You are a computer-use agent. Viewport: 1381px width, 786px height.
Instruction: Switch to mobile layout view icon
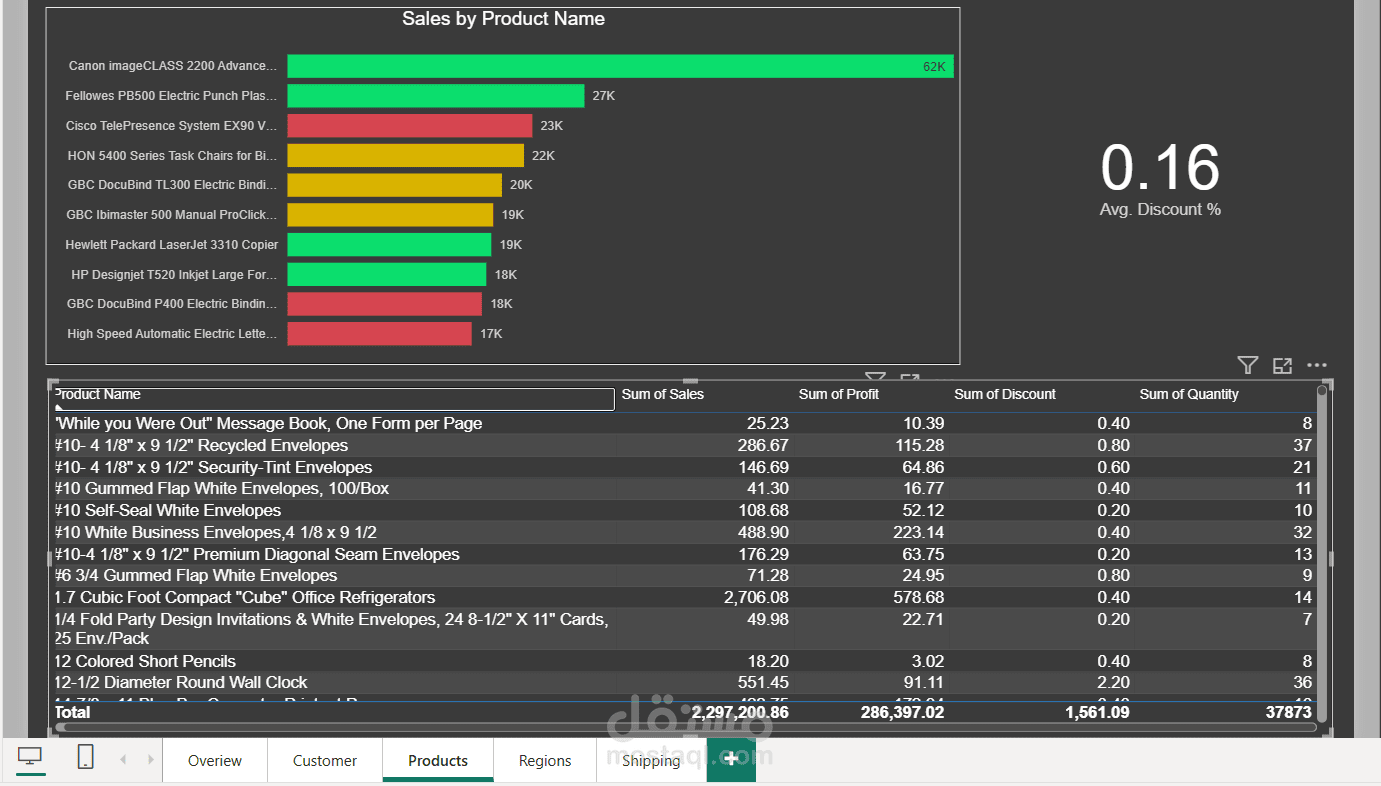click(x=86, y=758)
